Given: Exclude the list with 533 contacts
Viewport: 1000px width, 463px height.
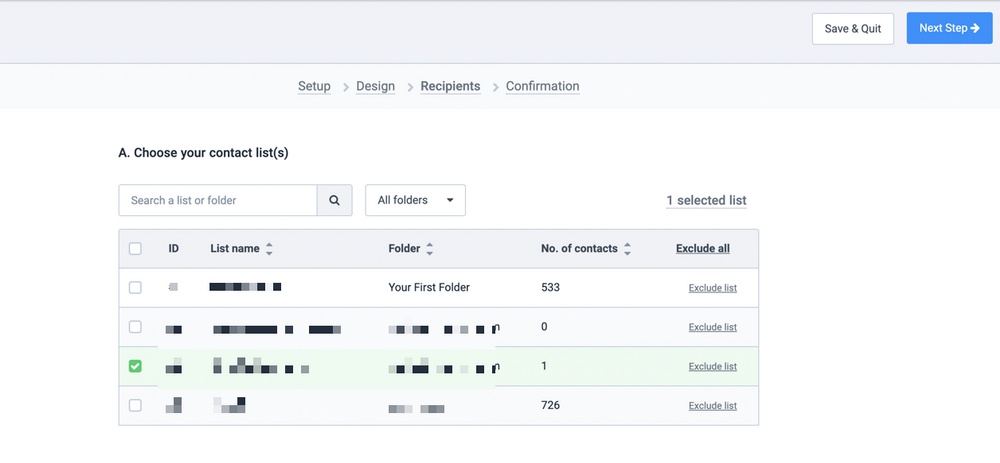Looking at the screenshot, I should click(x=712, y=288).
